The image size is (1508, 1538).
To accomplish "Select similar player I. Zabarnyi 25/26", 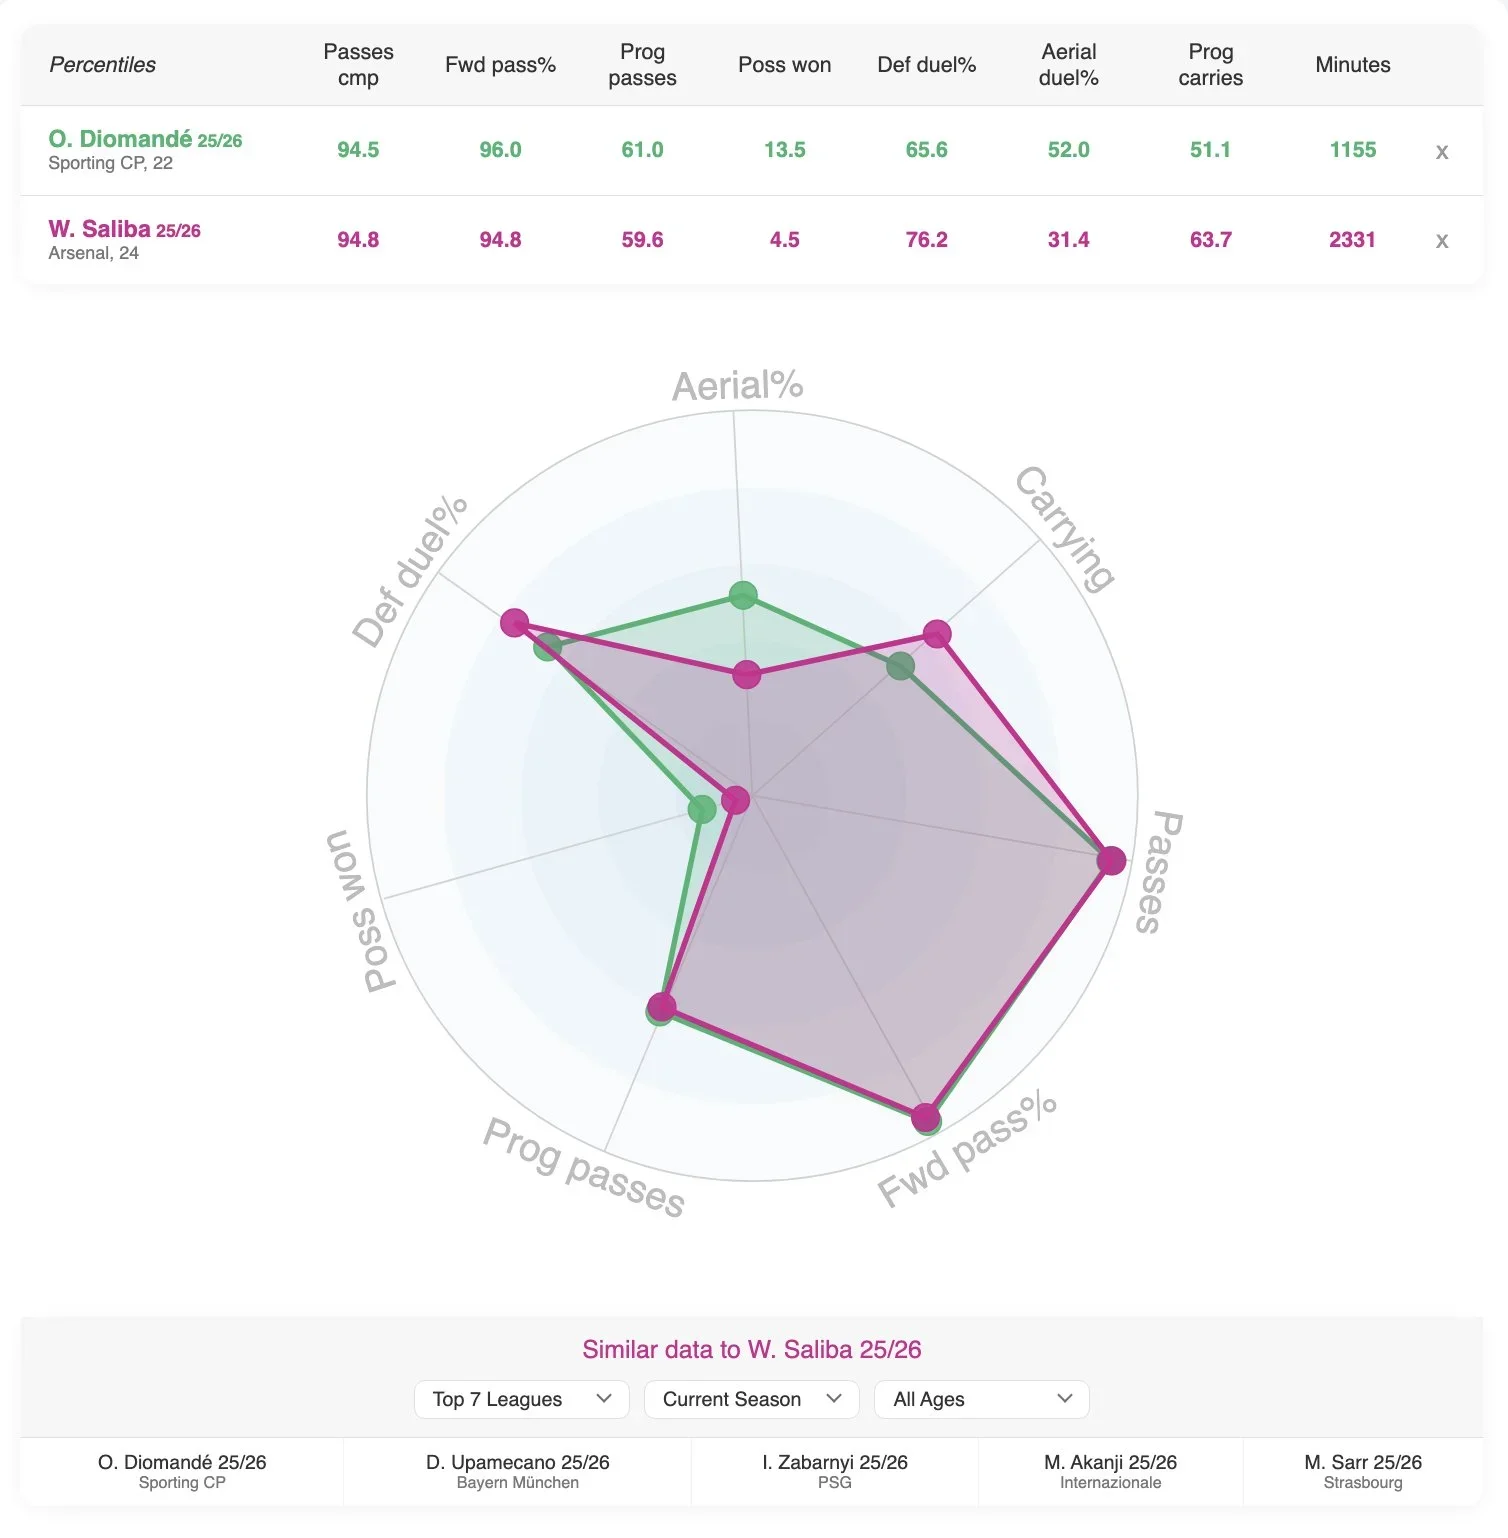I will pos(835,1471).
